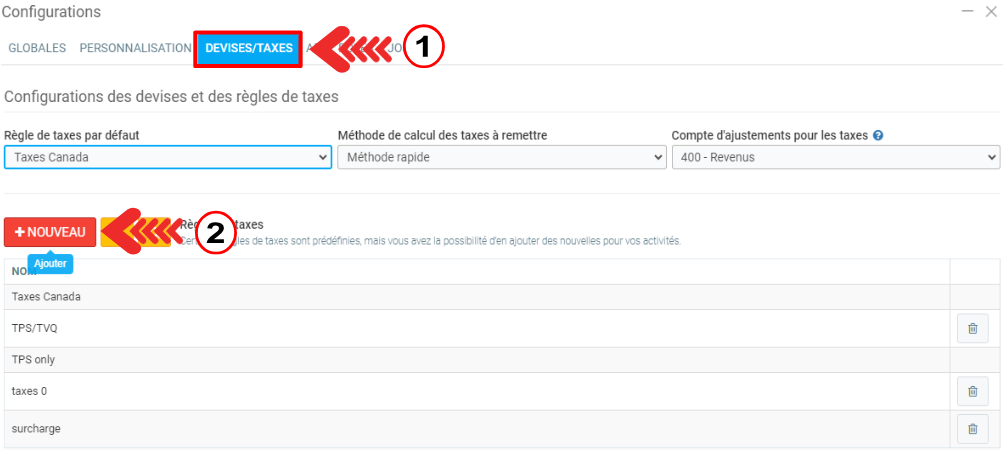This screenshot has height=450, width=1003.
Task: Select the Taxes Canada row
Action: click(46, 297)
